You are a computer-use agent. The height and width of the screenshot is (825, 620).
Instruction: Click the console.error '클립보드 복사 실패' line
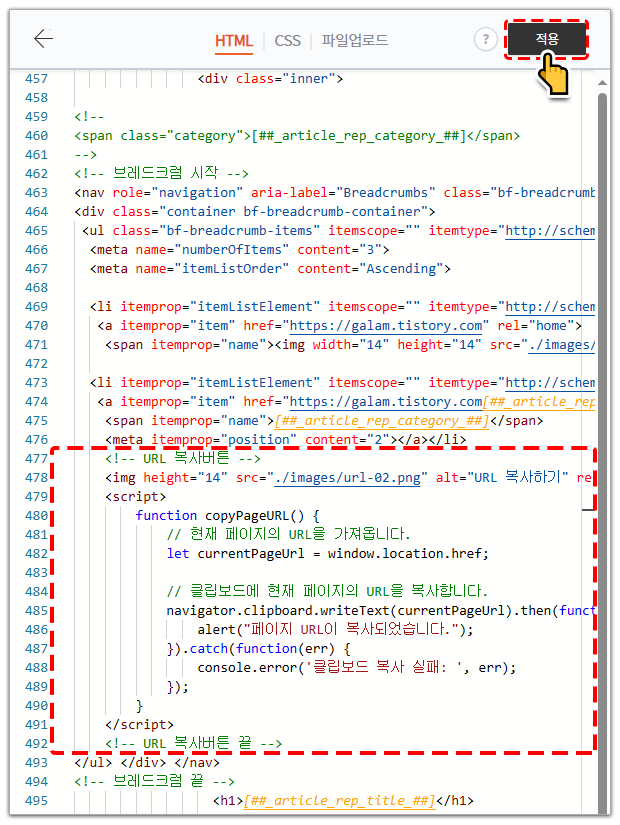coord(357,668)
